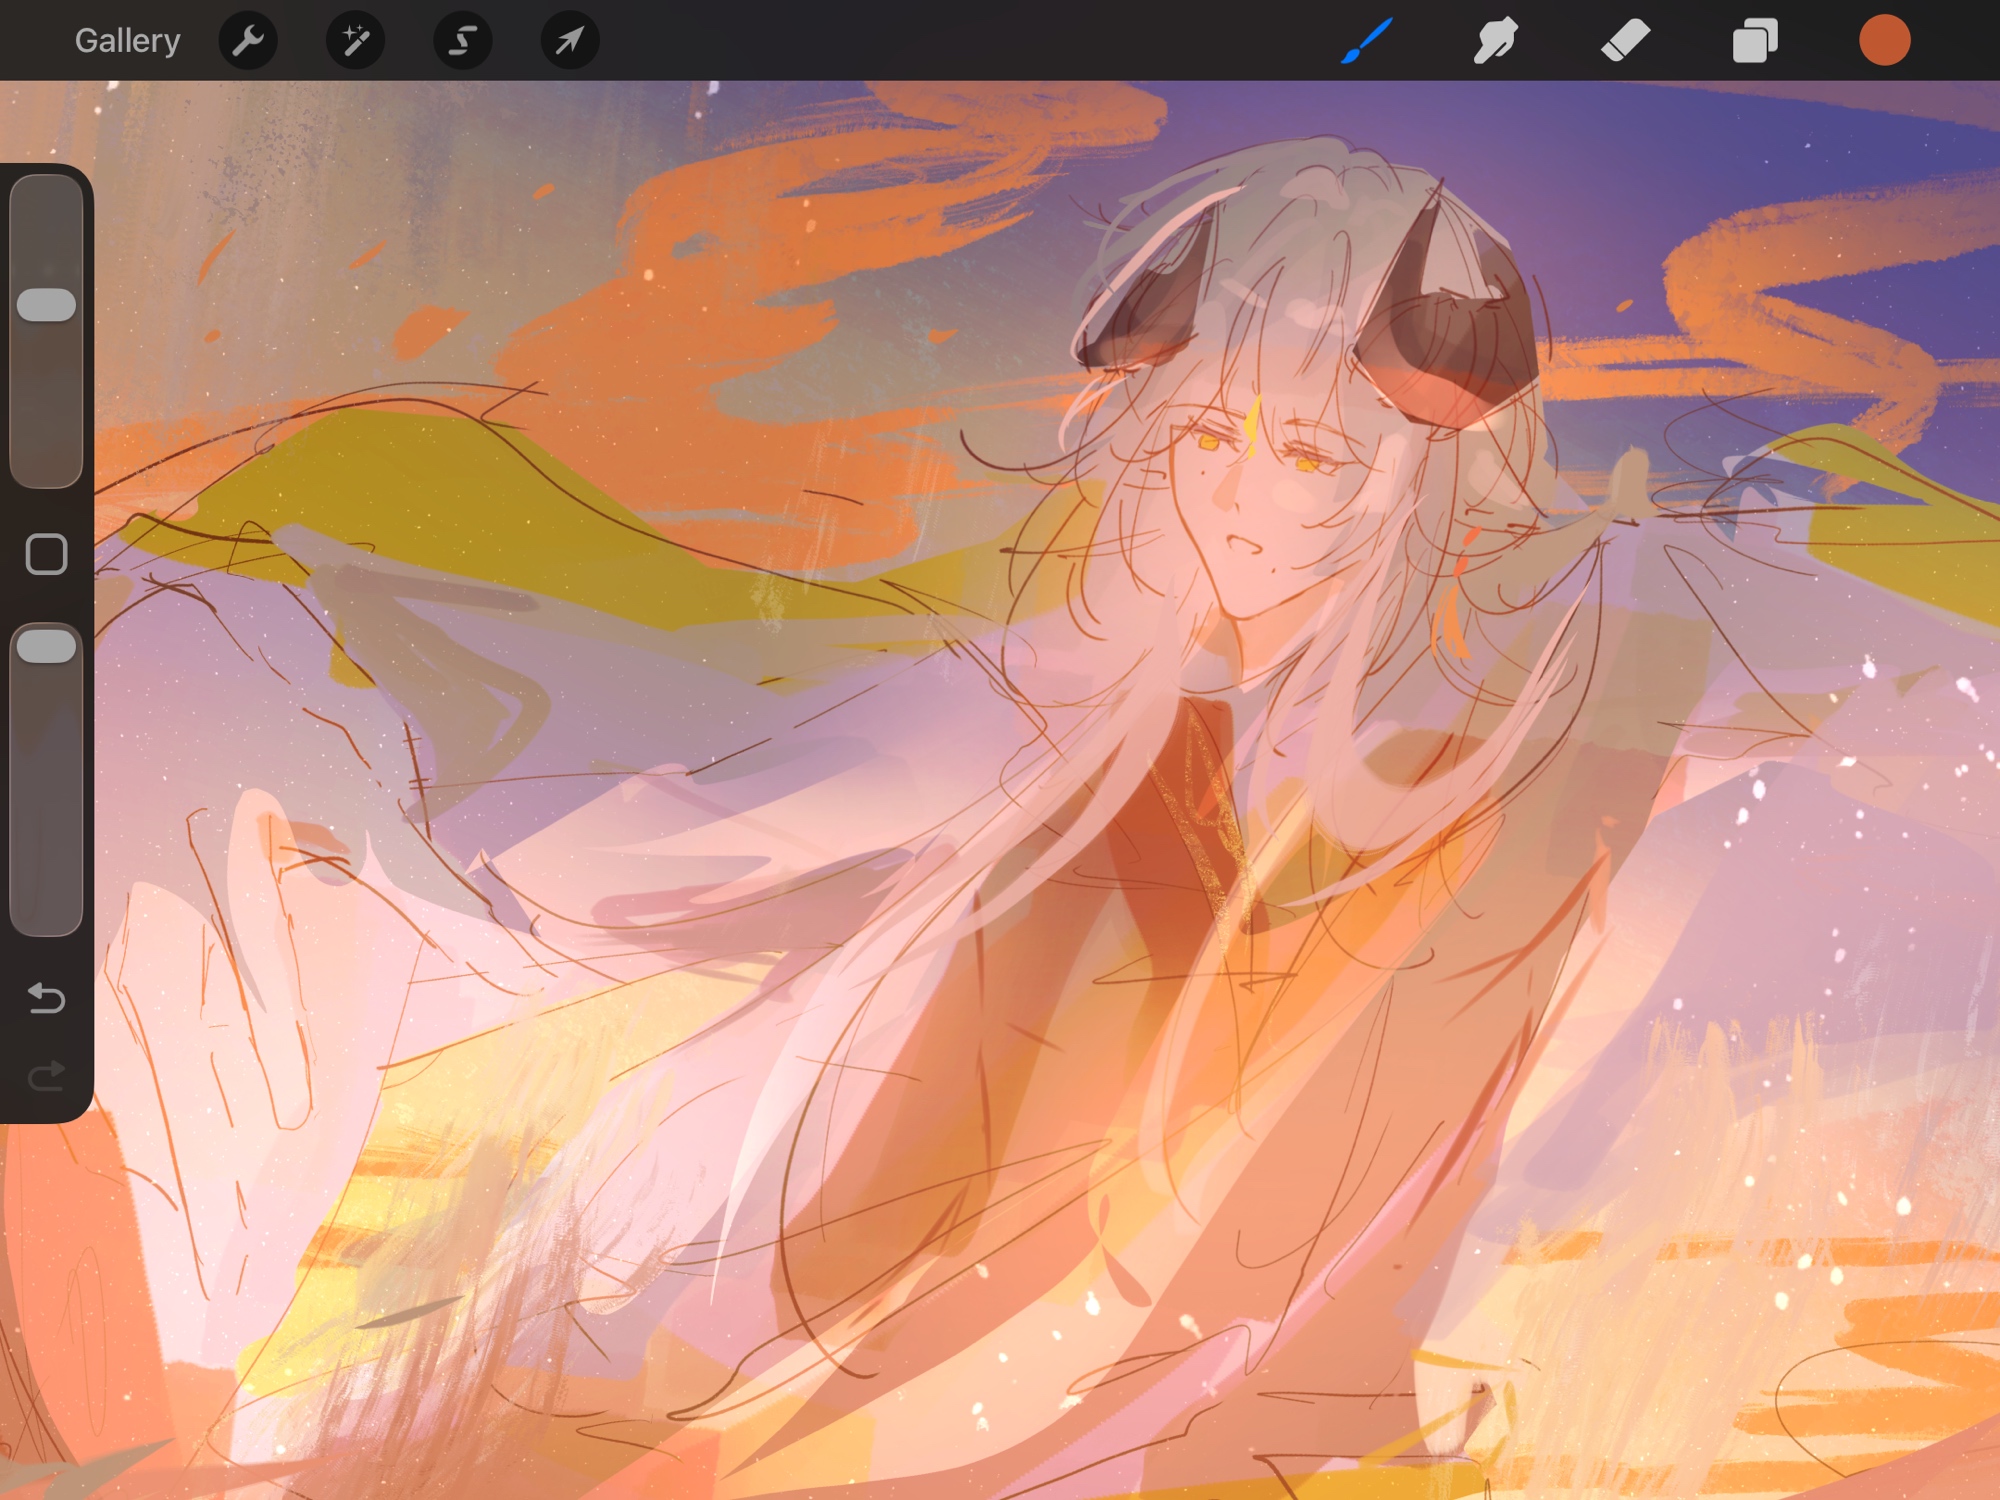Select the Eraser tool
Viewport: 2000px width, 1500px height.
pyautogui.click(x=1625, y=41)
